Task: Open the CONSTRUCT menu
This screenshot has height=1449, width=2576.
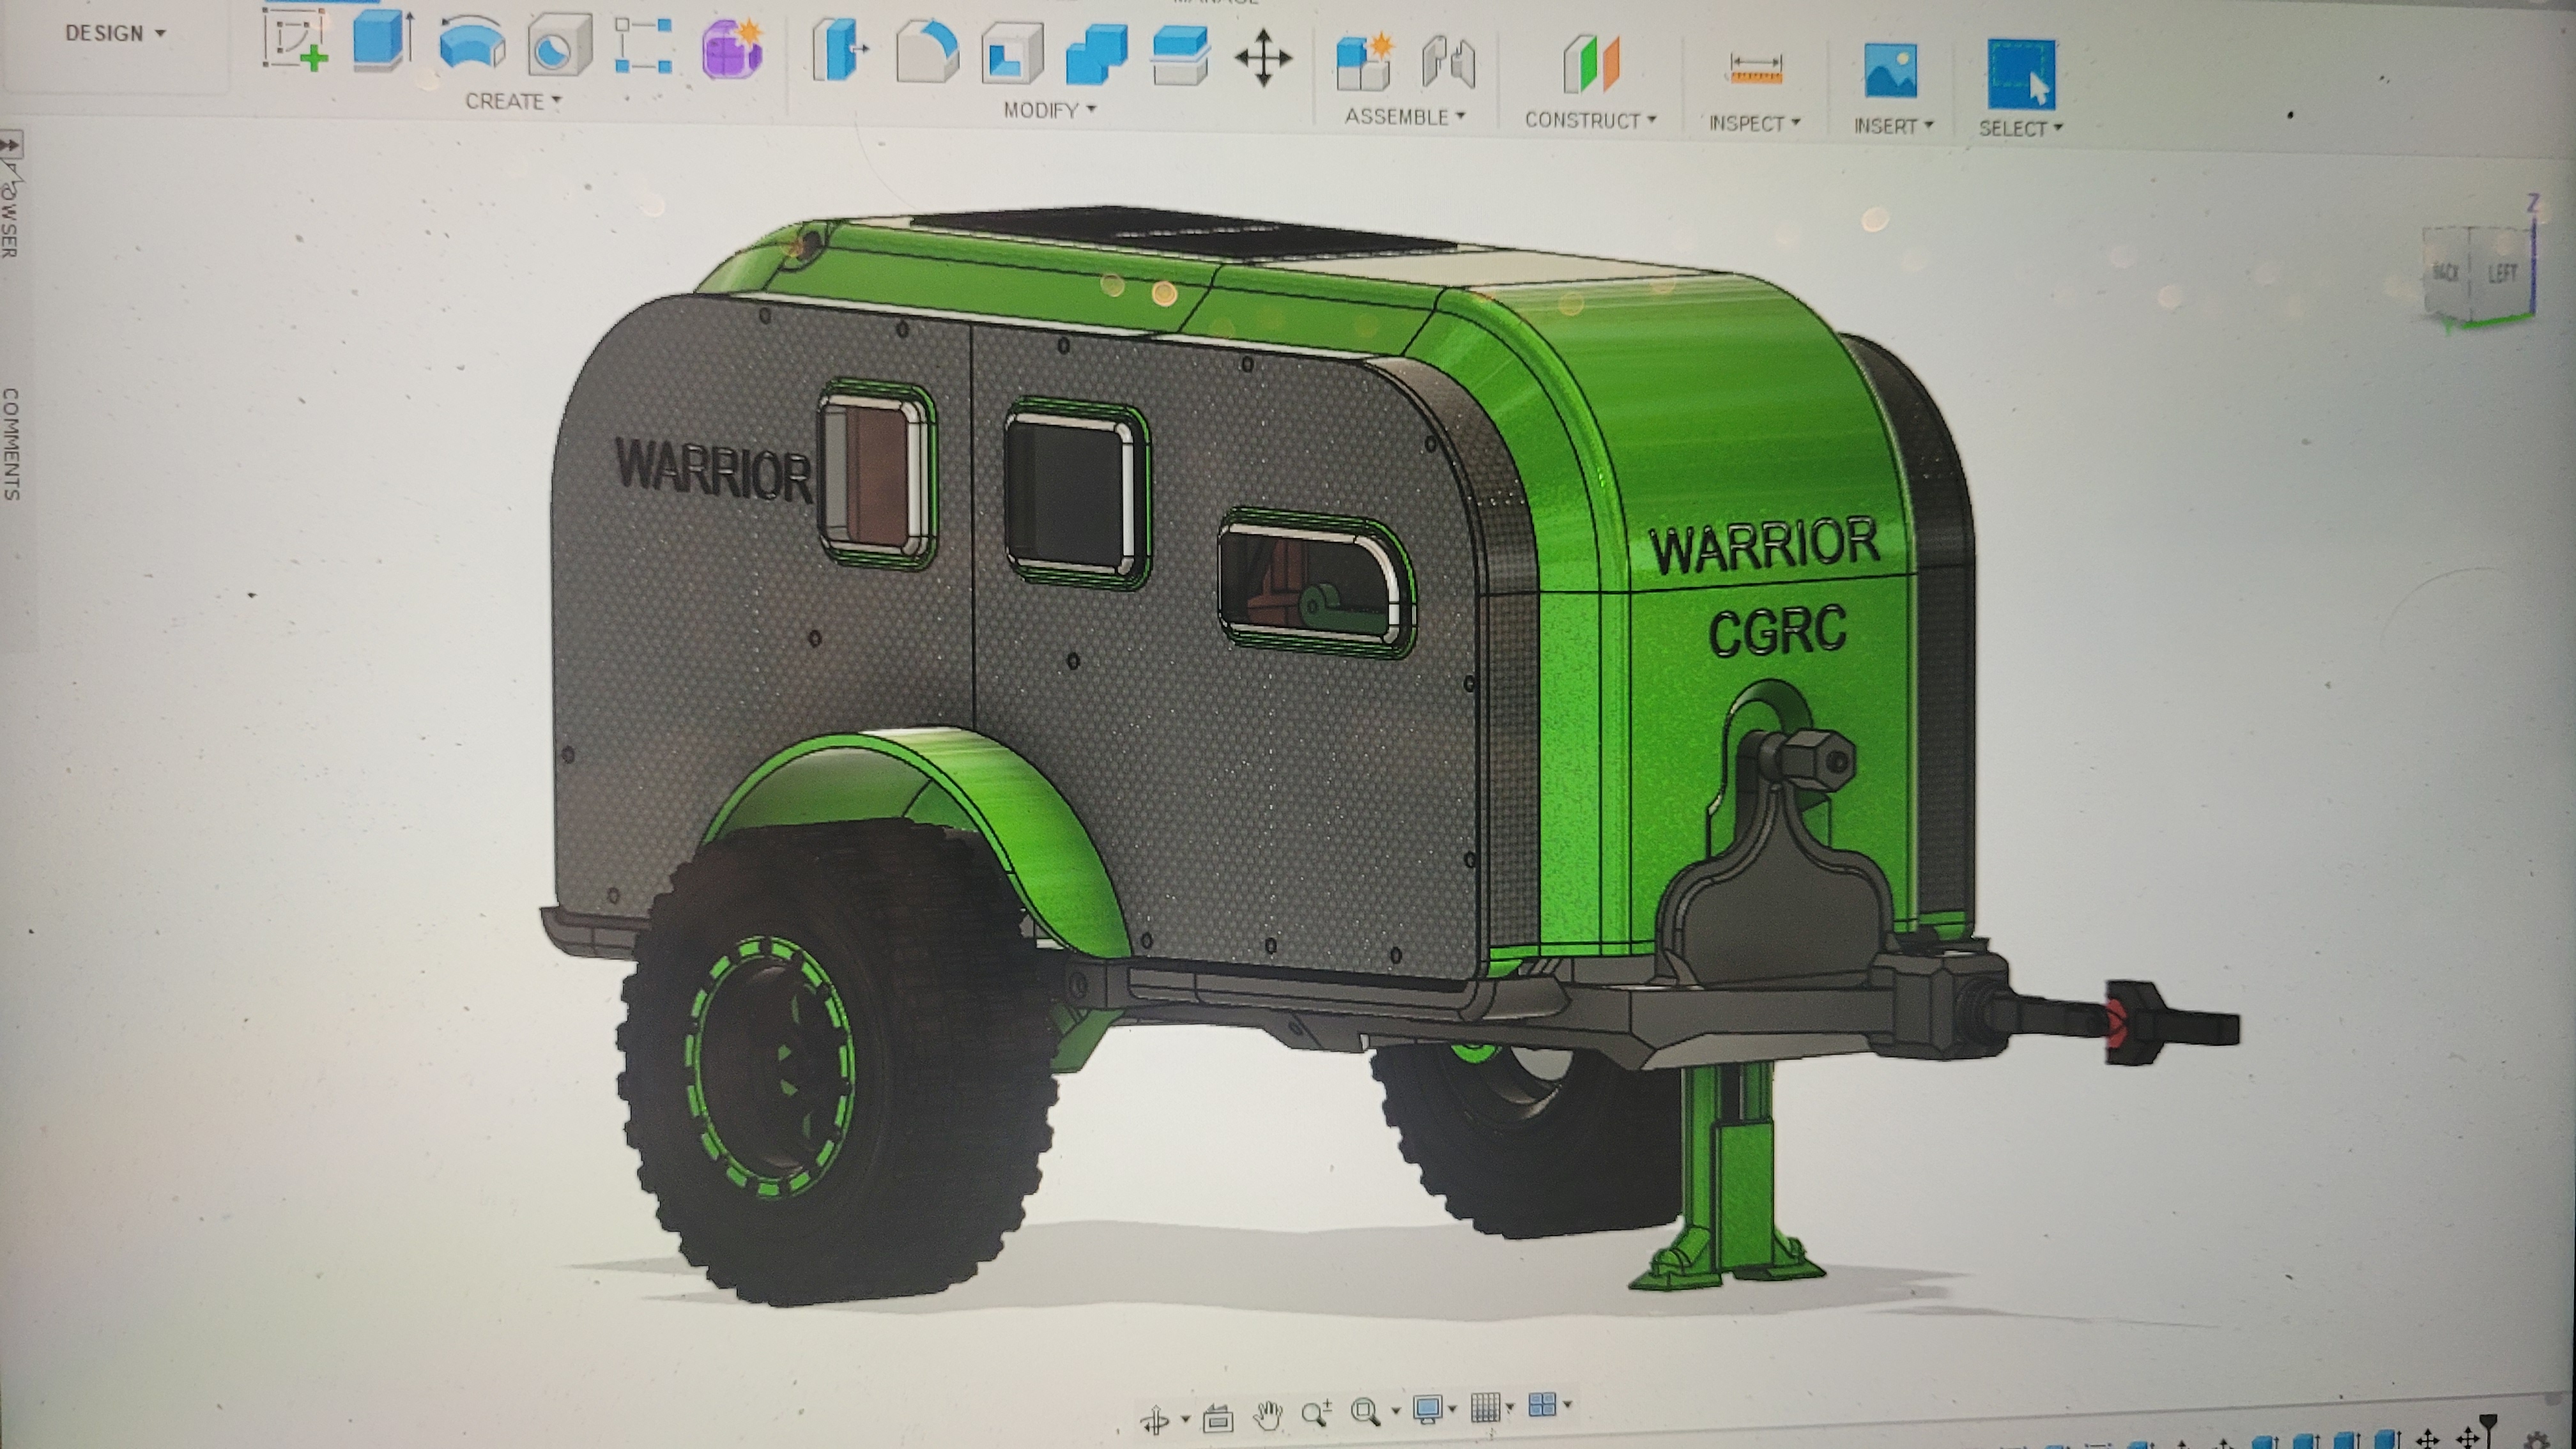Action: (1590, 120)
